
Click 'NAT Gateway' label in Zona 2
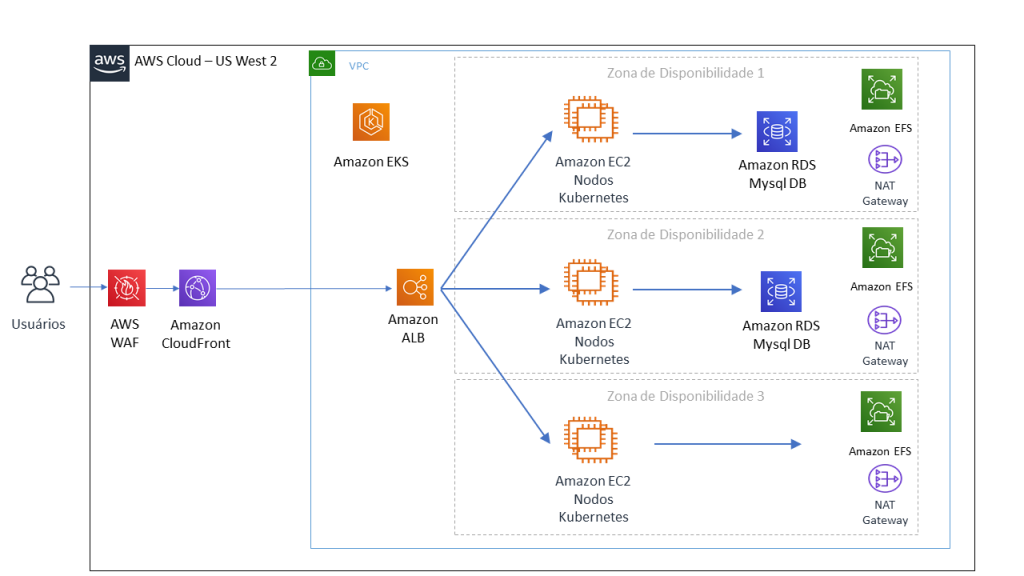[x=885, y=353]
